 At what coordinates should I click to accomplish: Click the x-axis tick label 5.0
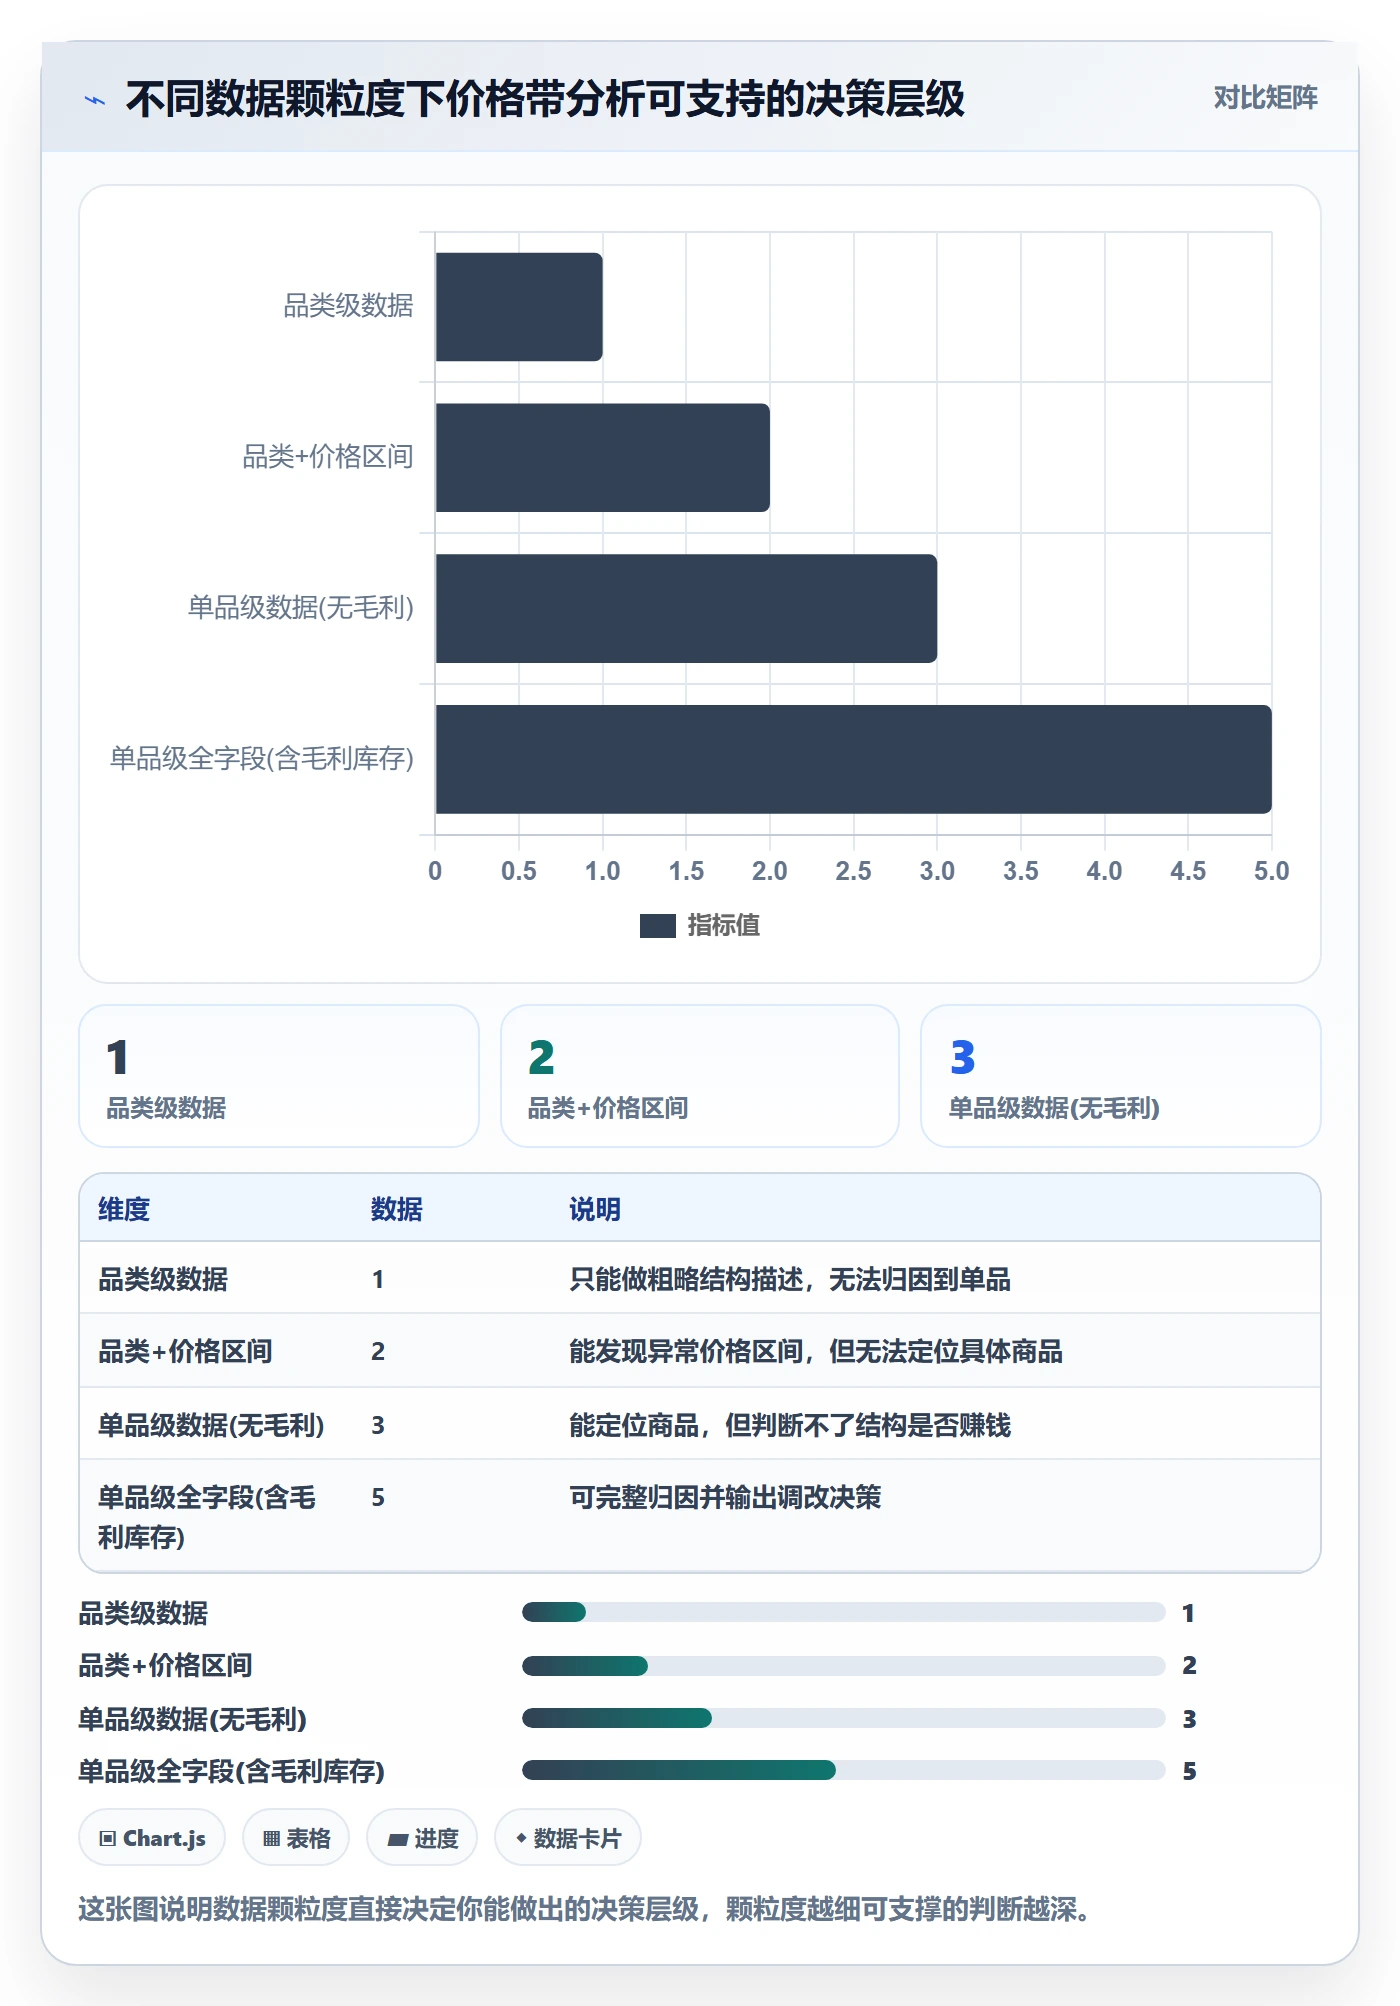[1272, 871]
